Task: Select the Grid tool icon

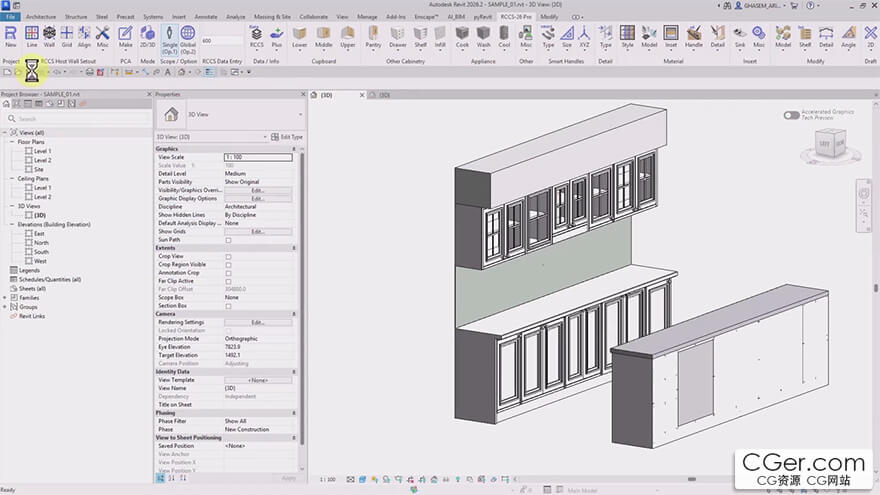Action: [x=67, y=37]
